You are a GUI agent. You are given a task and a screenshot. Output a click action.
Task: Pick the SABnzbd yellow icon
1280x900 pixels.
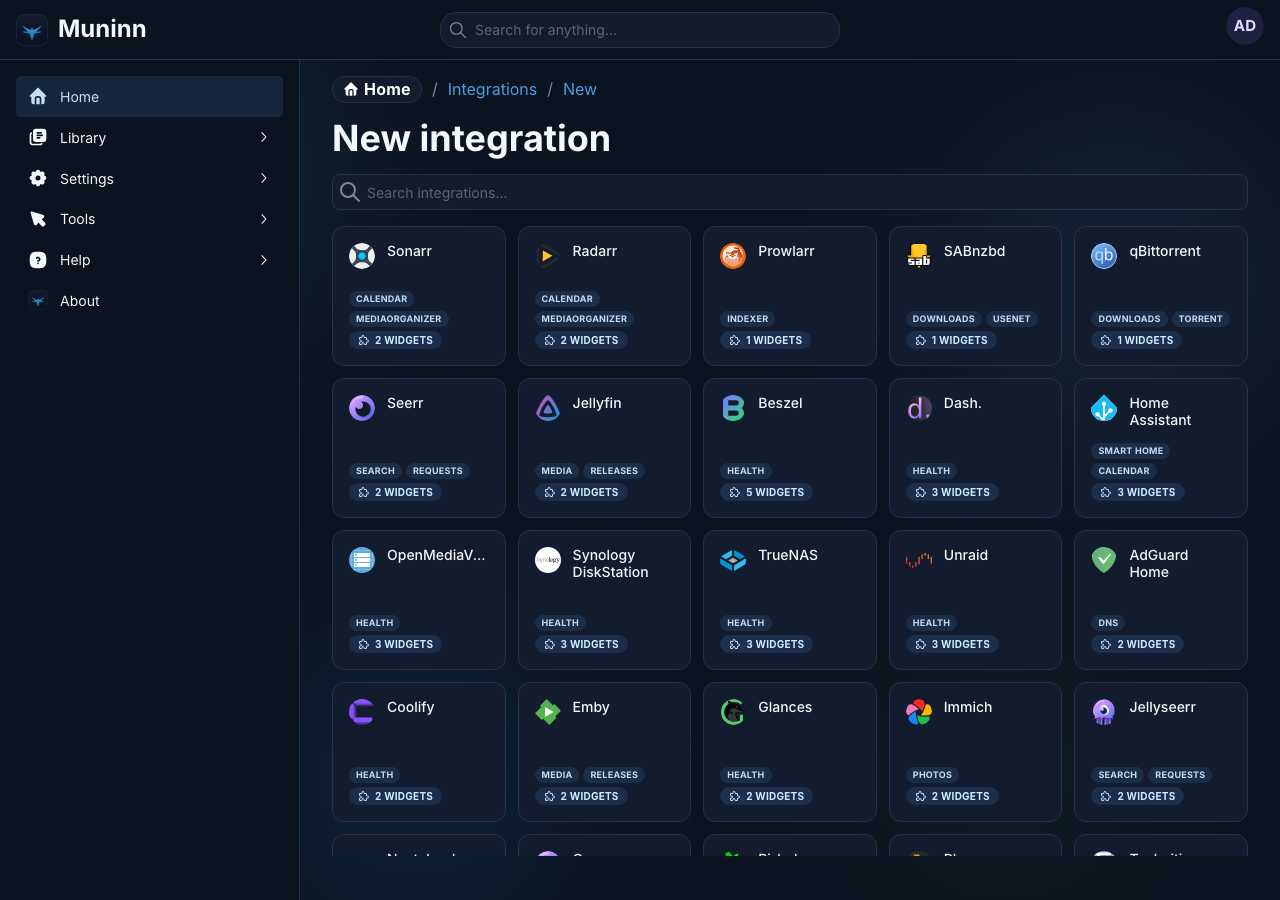(919, 256)
